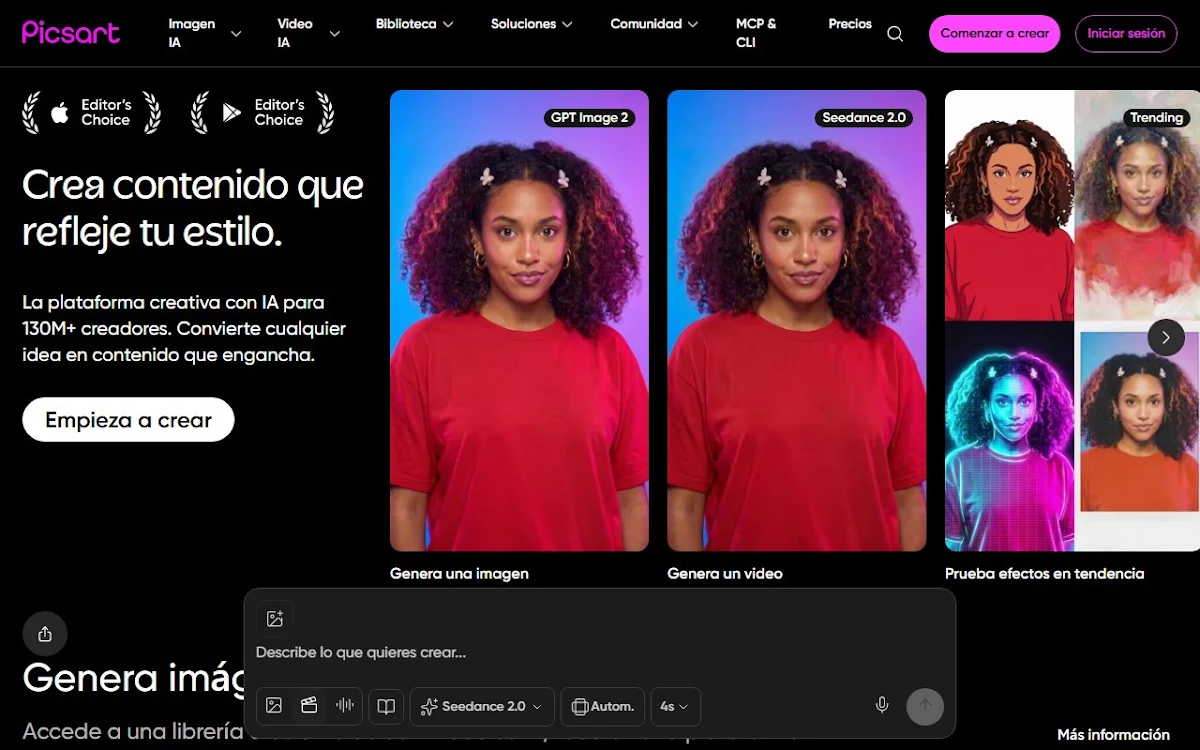Activate the microphone voice input

882,705
